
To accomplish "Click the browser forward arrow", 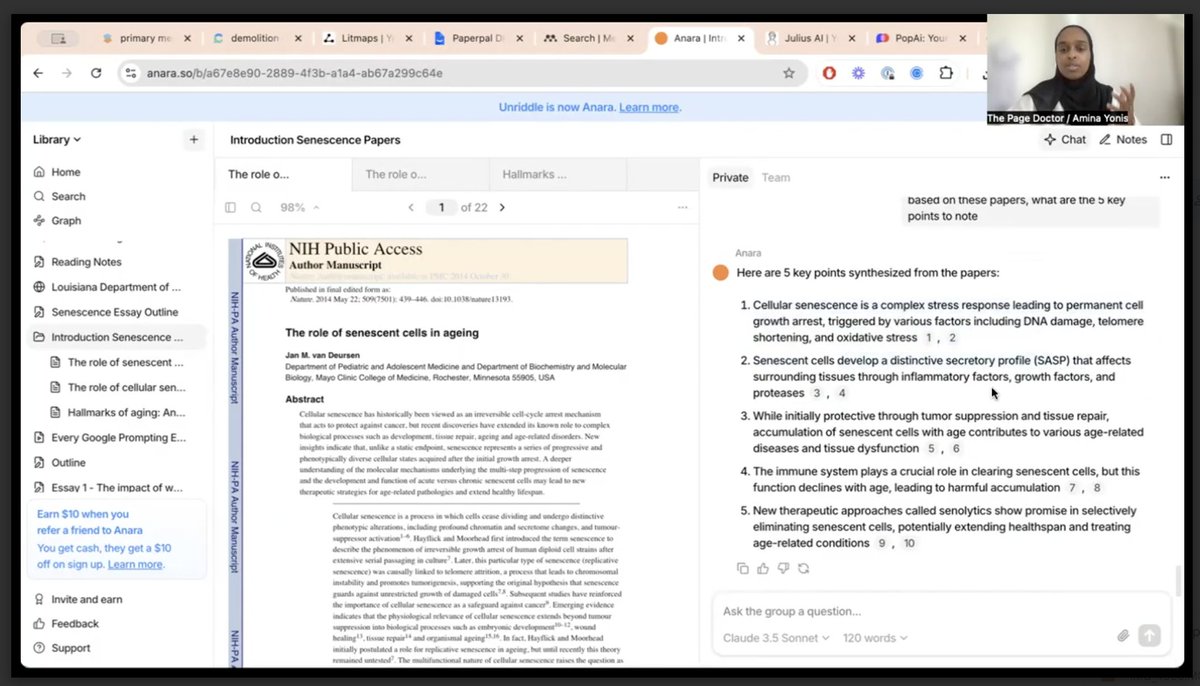I will 67,73.
